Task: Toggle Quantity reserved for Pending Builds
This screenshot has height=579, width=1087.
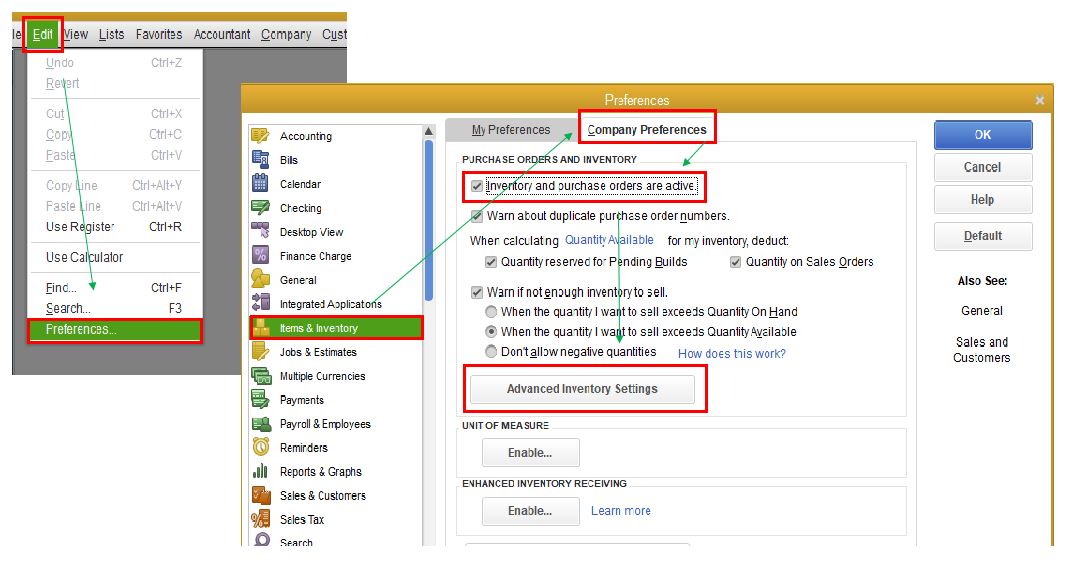Action: 491,262
